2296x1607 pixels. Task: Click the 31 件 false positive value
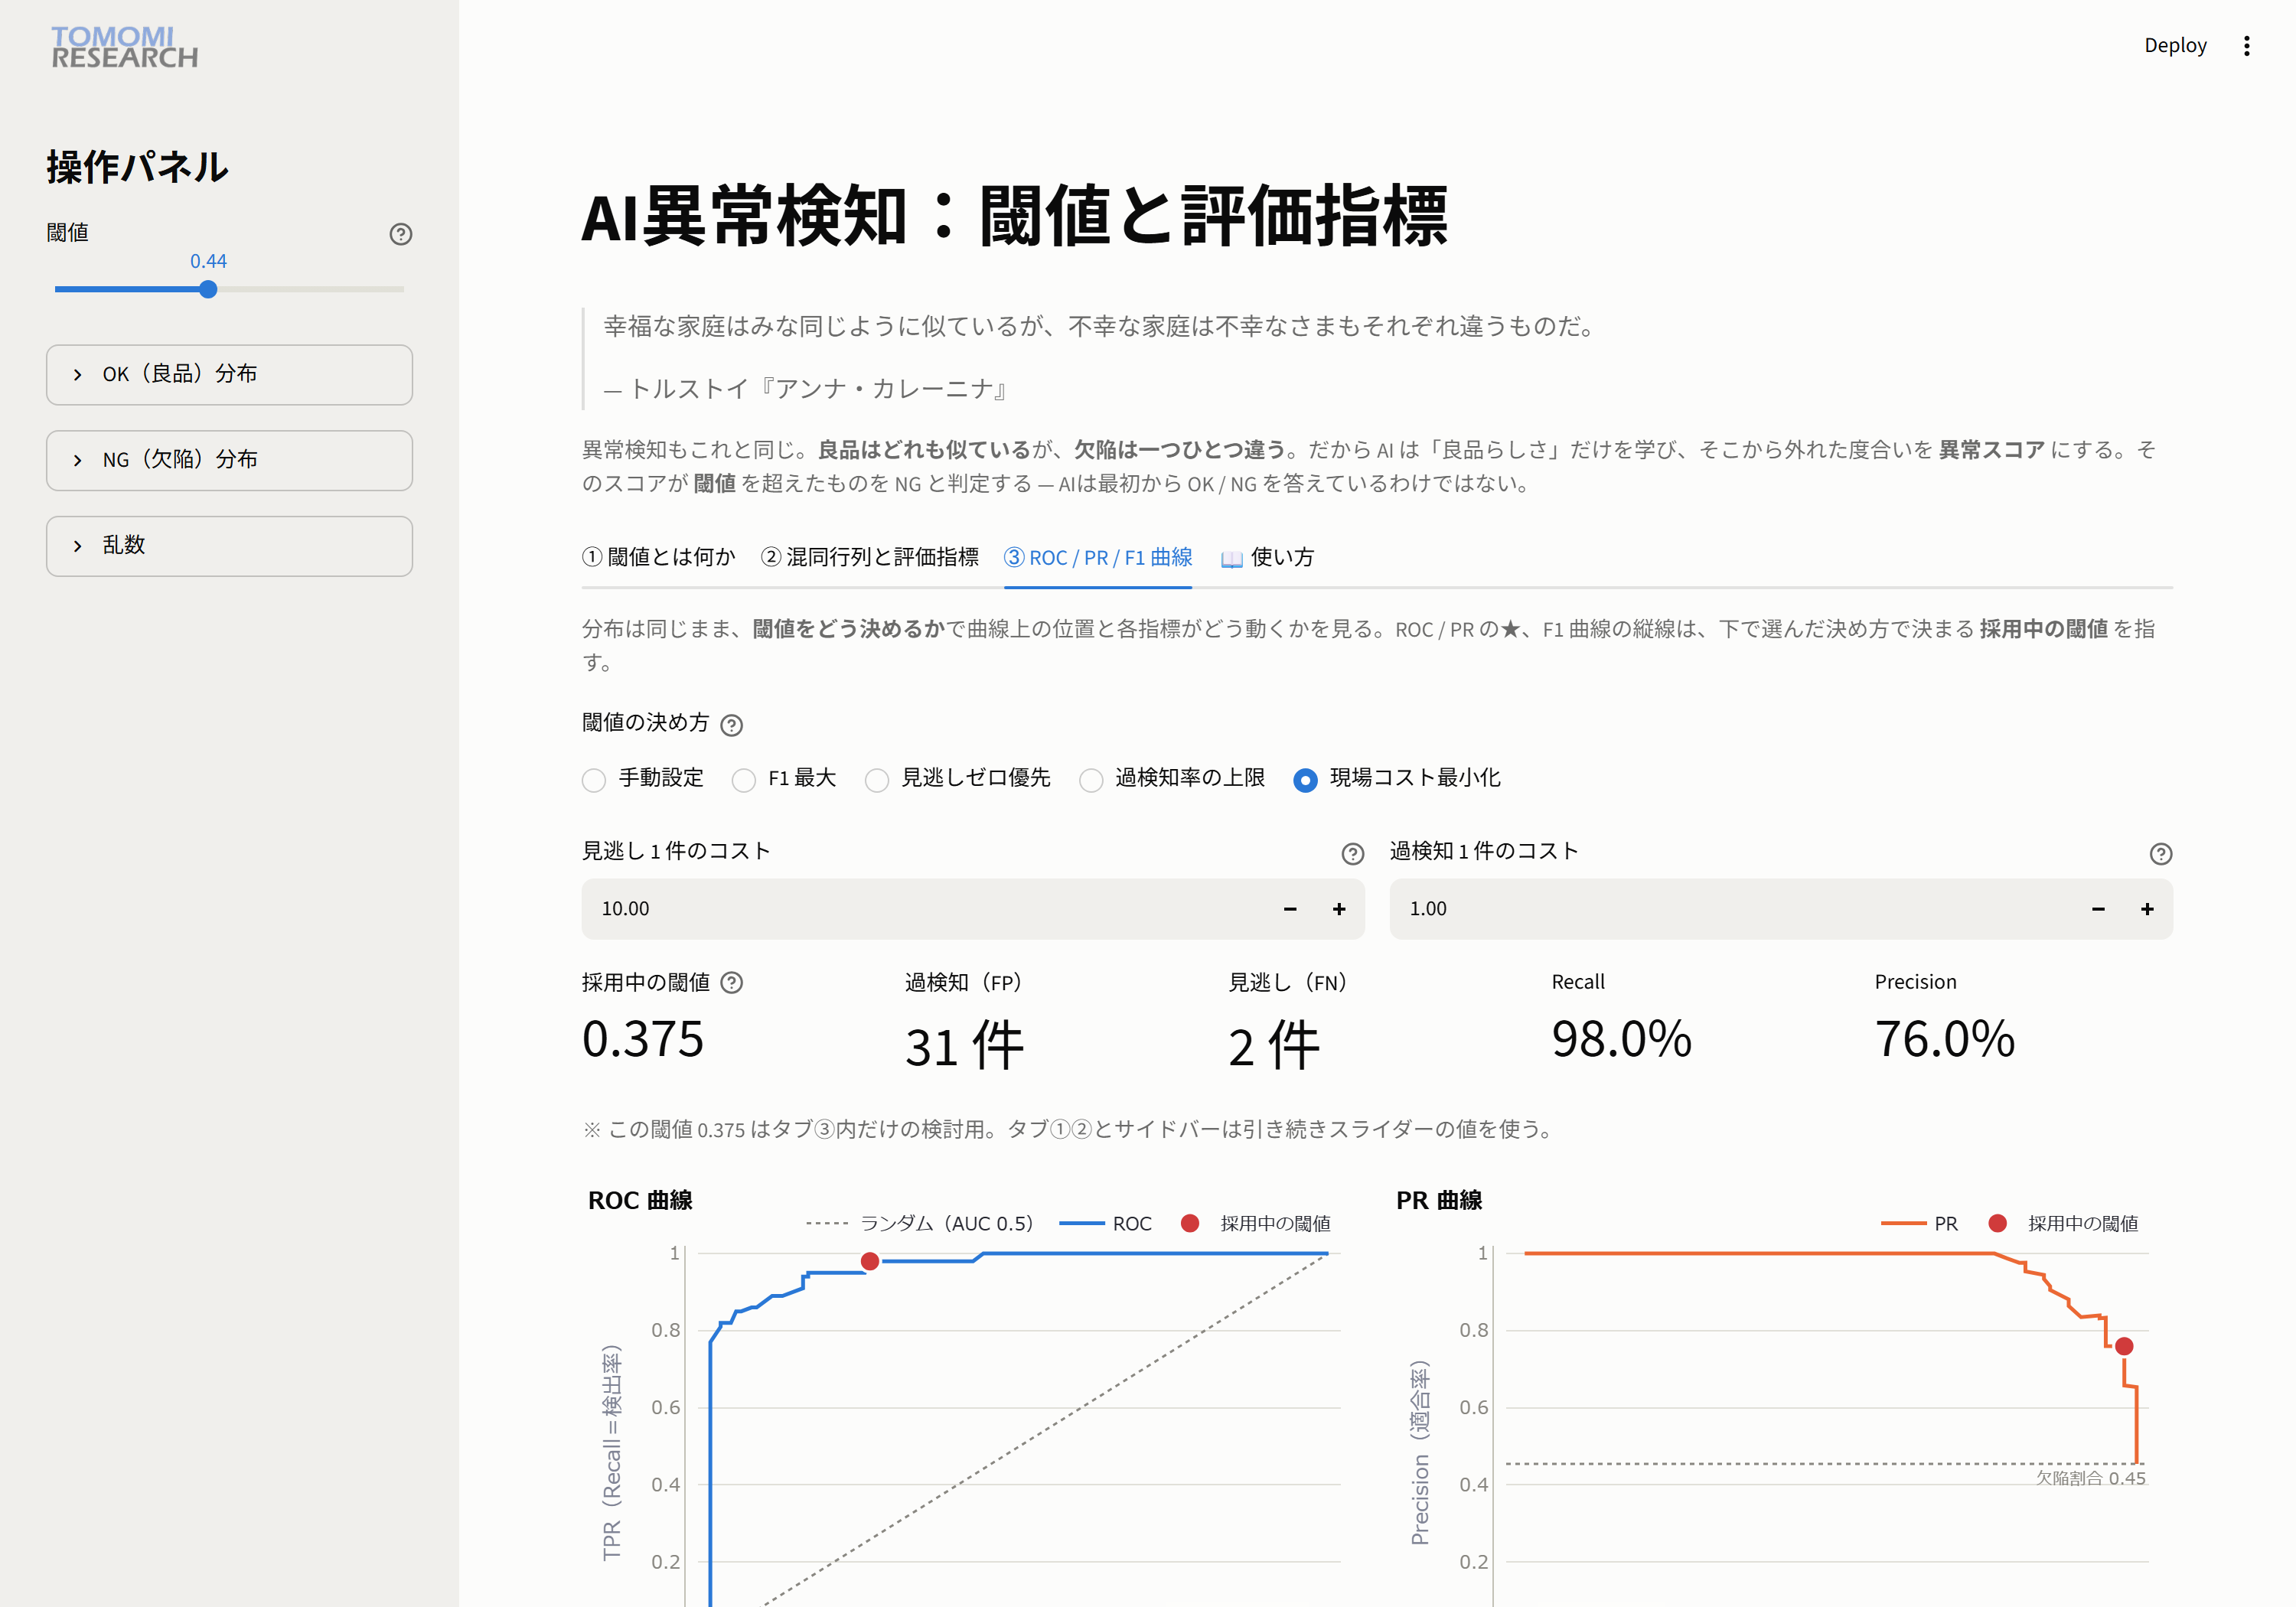(964, 1046)
